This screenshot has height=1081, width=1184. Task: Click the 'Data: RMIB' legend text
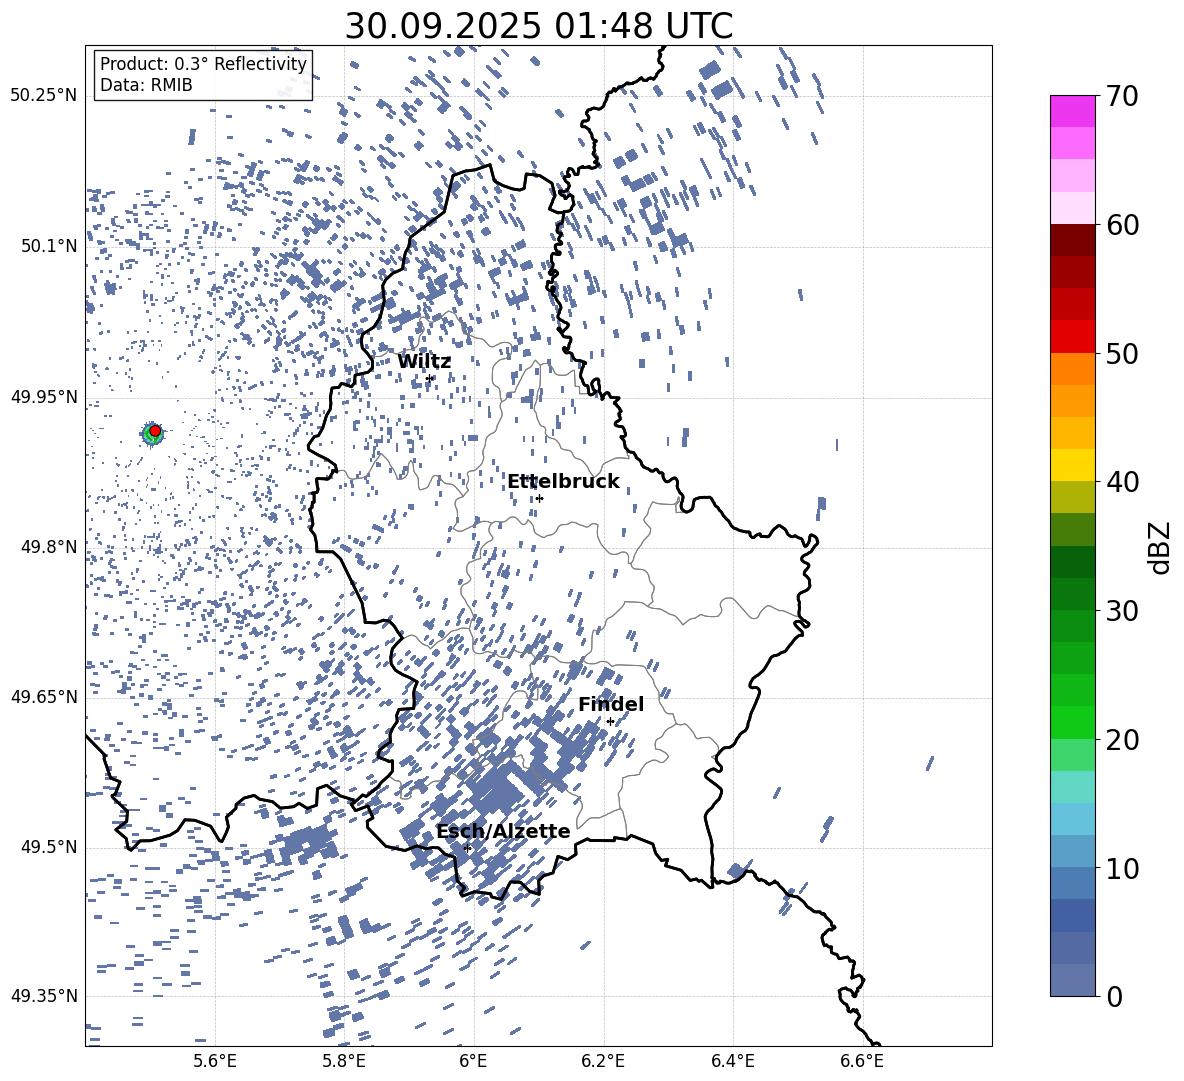click(146, 85)
